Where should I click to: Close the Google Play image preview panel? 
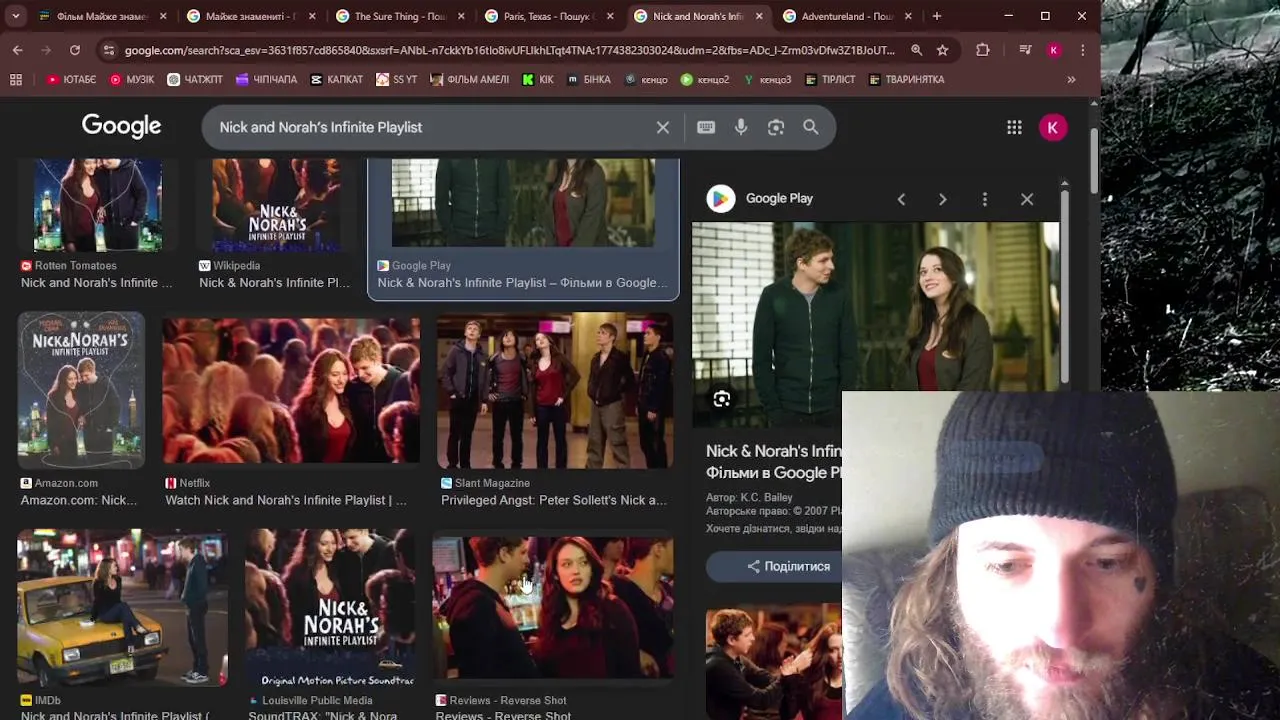[x=1027, y=199]
